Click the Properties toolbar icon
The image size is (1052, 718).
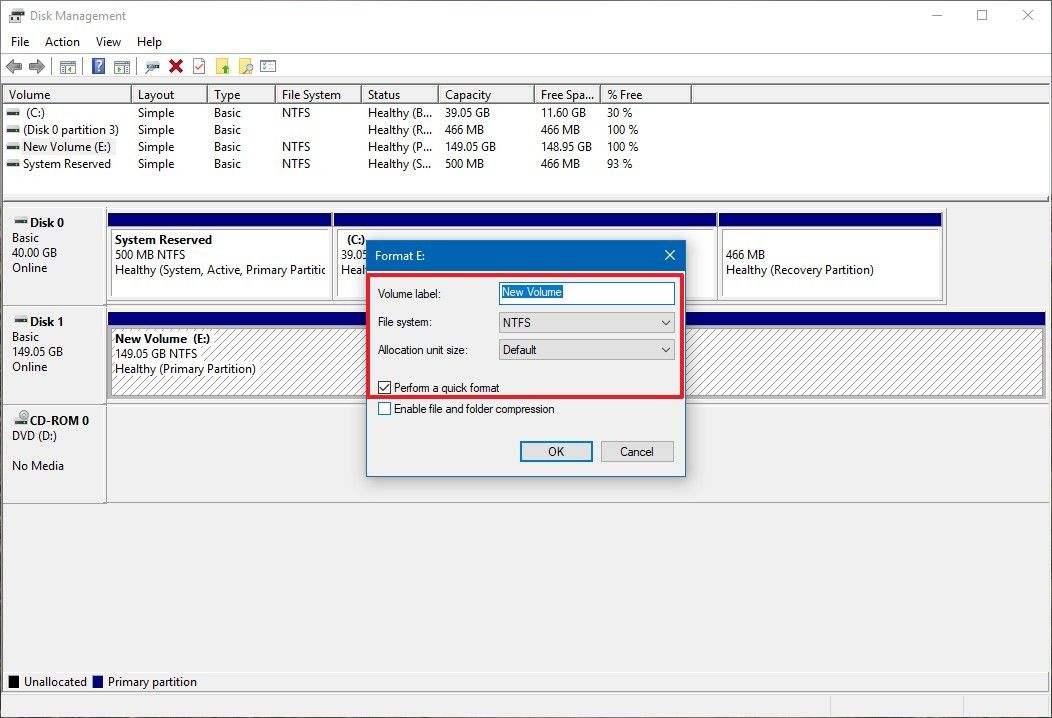(x=199, y=66)
